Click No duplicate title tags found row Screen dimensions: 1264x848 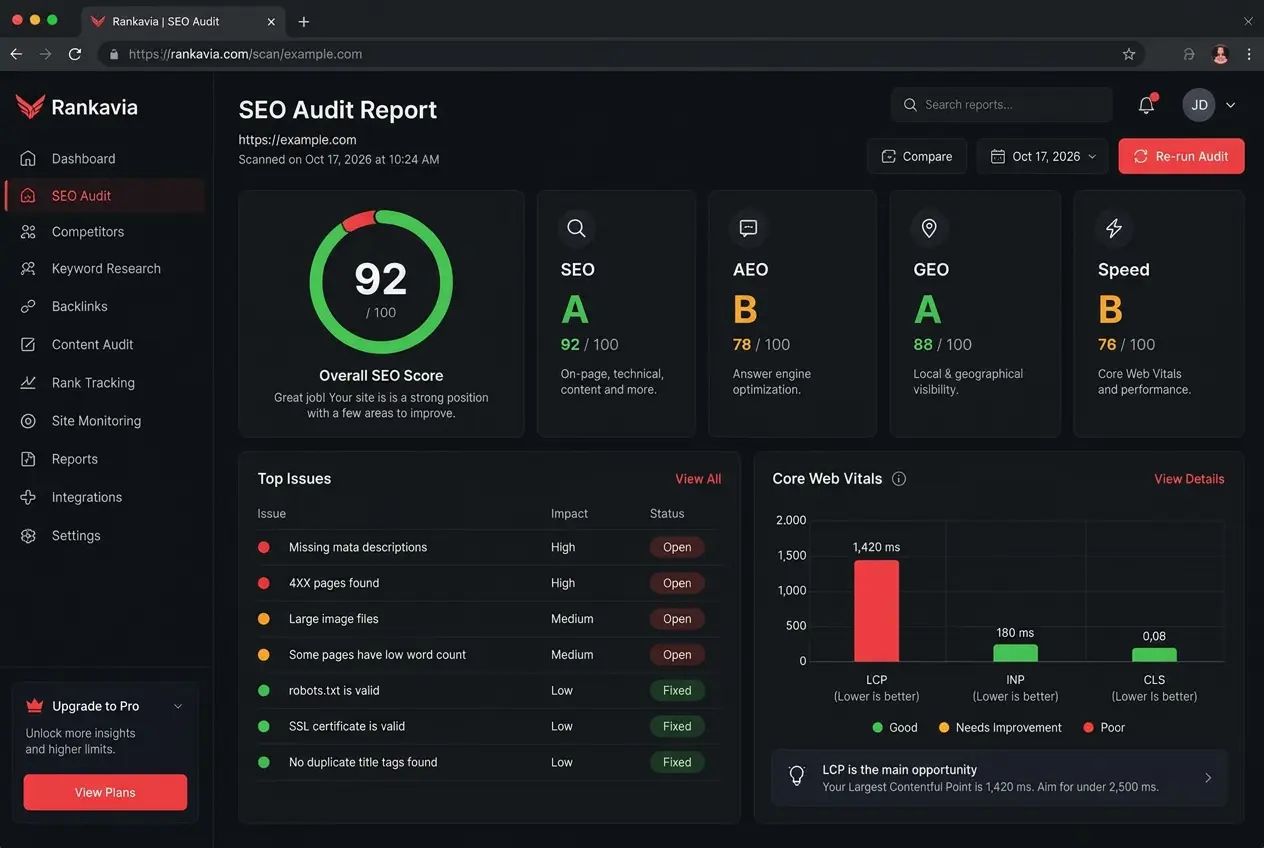tap(489, 762)
